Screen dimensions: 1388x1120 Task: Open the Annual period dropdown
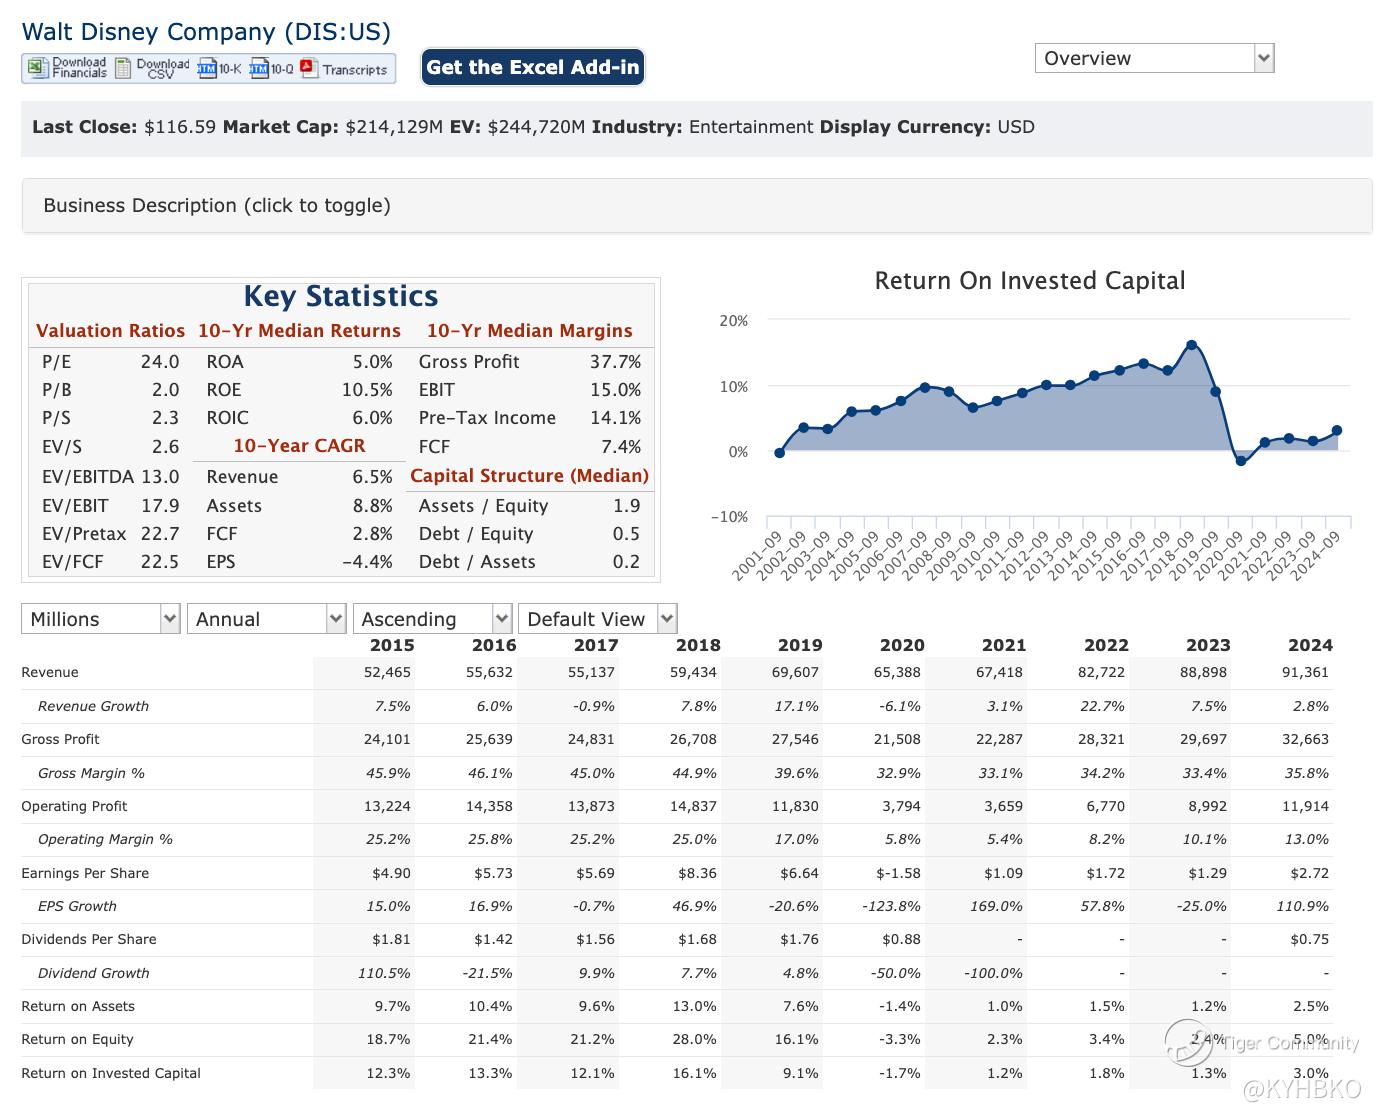tap(266, 619)
